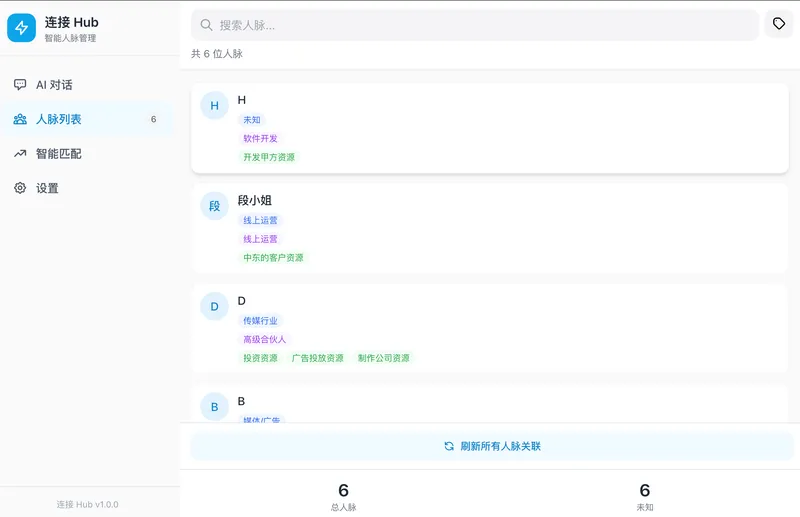
Task: Click the 段 contact avatar
Action: click(x=214, y=206)
